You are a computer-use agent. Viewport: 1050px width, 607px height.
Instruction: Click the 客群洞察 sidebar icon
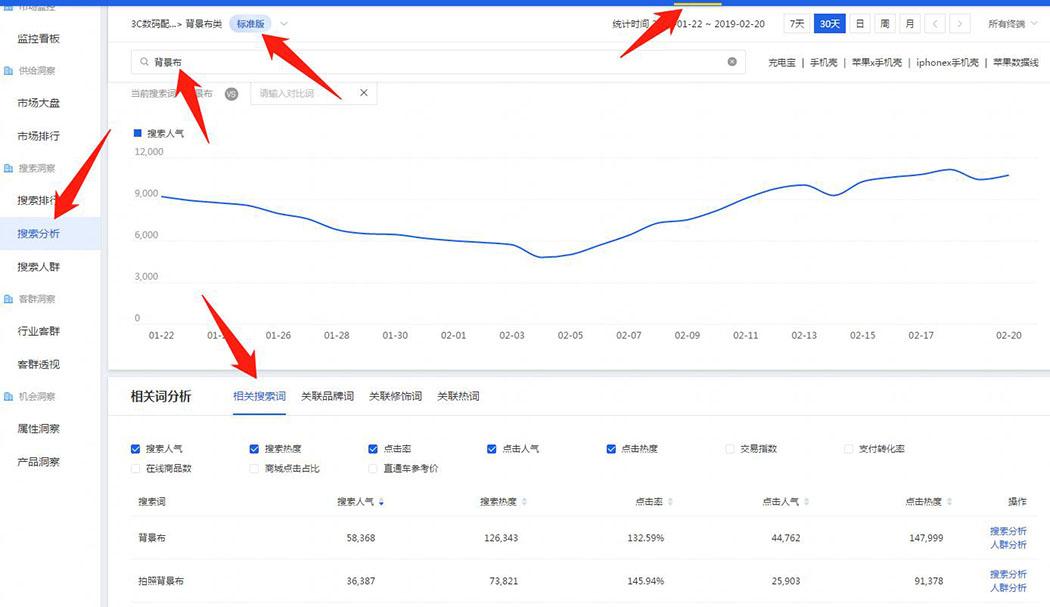(x=10, y=298)
